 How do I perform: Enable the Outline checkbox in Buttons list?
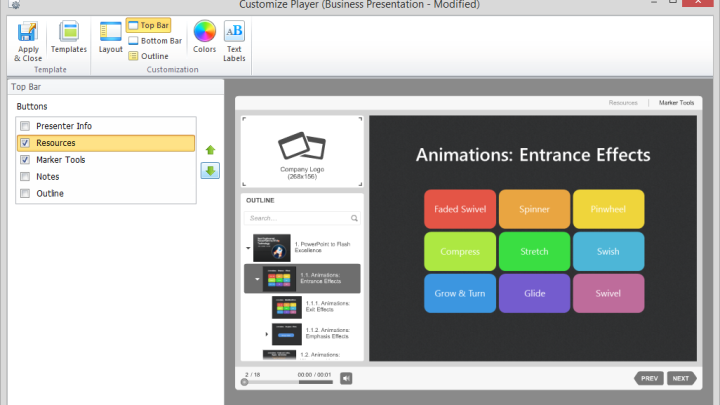[25, 193]
